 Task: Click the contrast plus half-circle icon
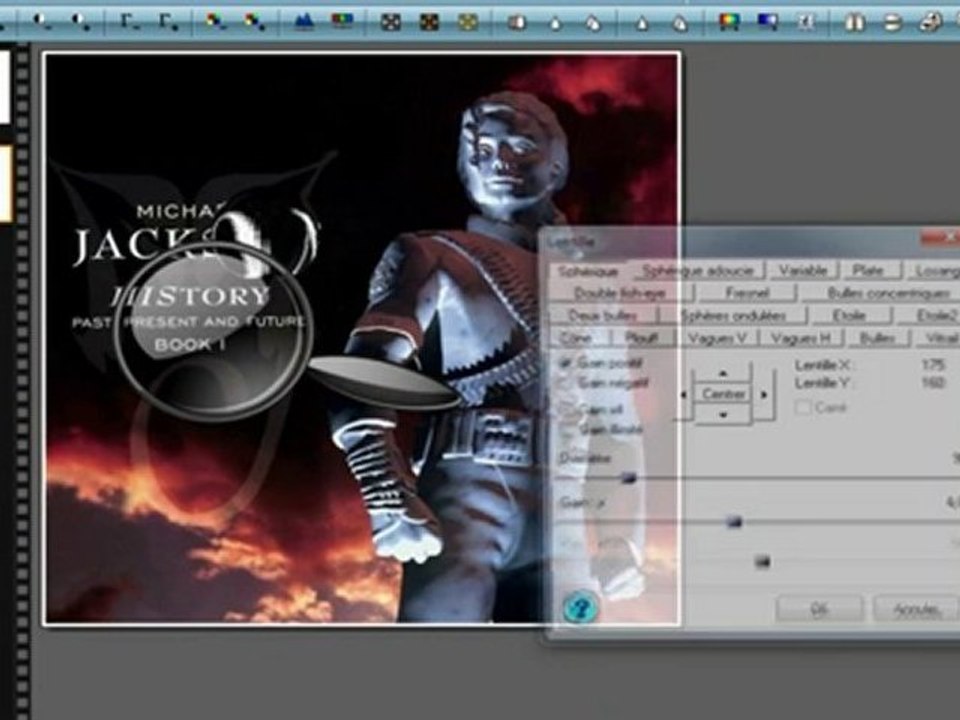point(81,23)
